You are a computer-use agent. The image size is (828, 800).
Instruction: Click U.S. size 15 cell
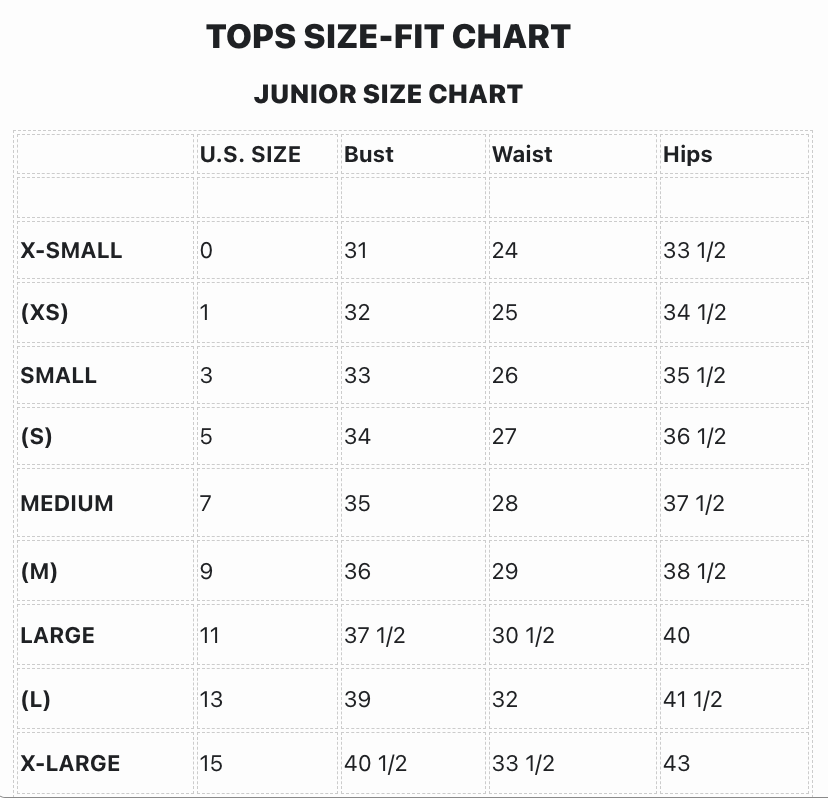211,763
